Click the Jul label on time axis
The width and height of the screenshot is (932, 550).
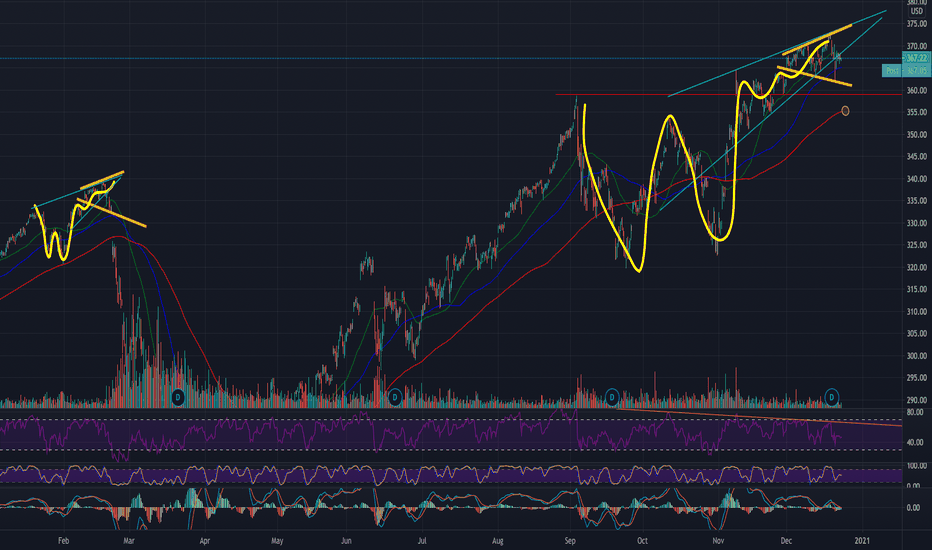pyautogui.click(x=422, y=541)
